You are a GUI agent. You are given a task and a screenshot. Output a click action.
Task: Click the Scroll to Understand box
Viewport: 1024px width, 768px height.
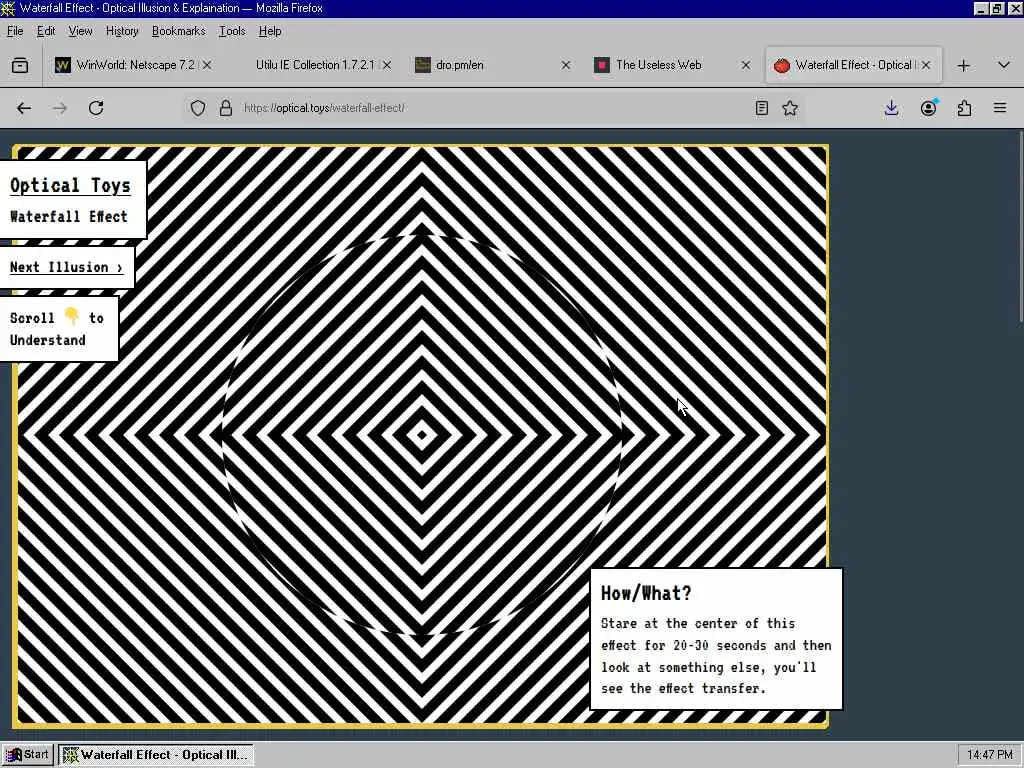click(x=59, y=328)
